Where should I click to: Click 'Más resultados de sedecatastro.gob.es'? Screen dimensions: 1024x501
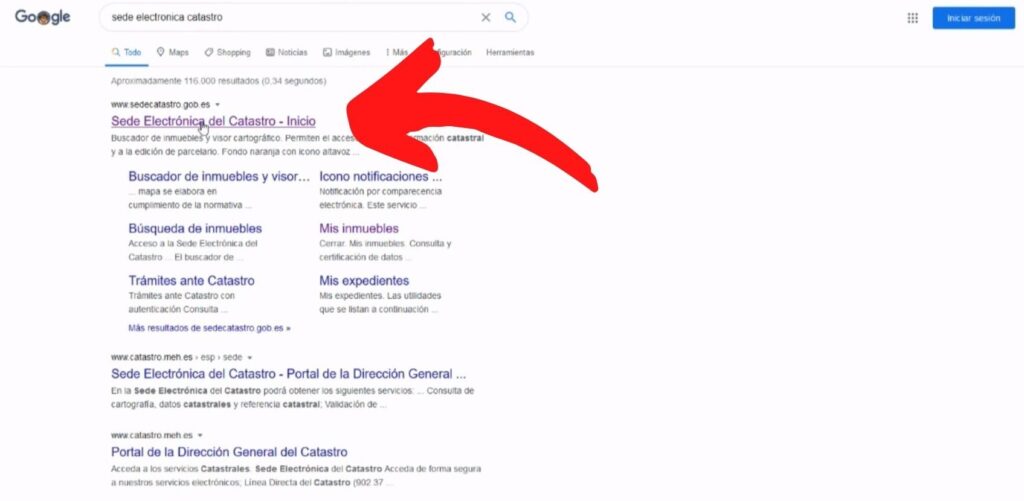coord(210,328)
